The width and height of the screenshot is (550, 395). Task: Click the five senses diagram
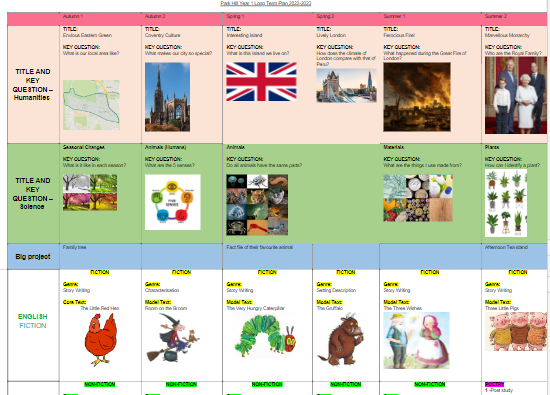click(x=173, y=202)
